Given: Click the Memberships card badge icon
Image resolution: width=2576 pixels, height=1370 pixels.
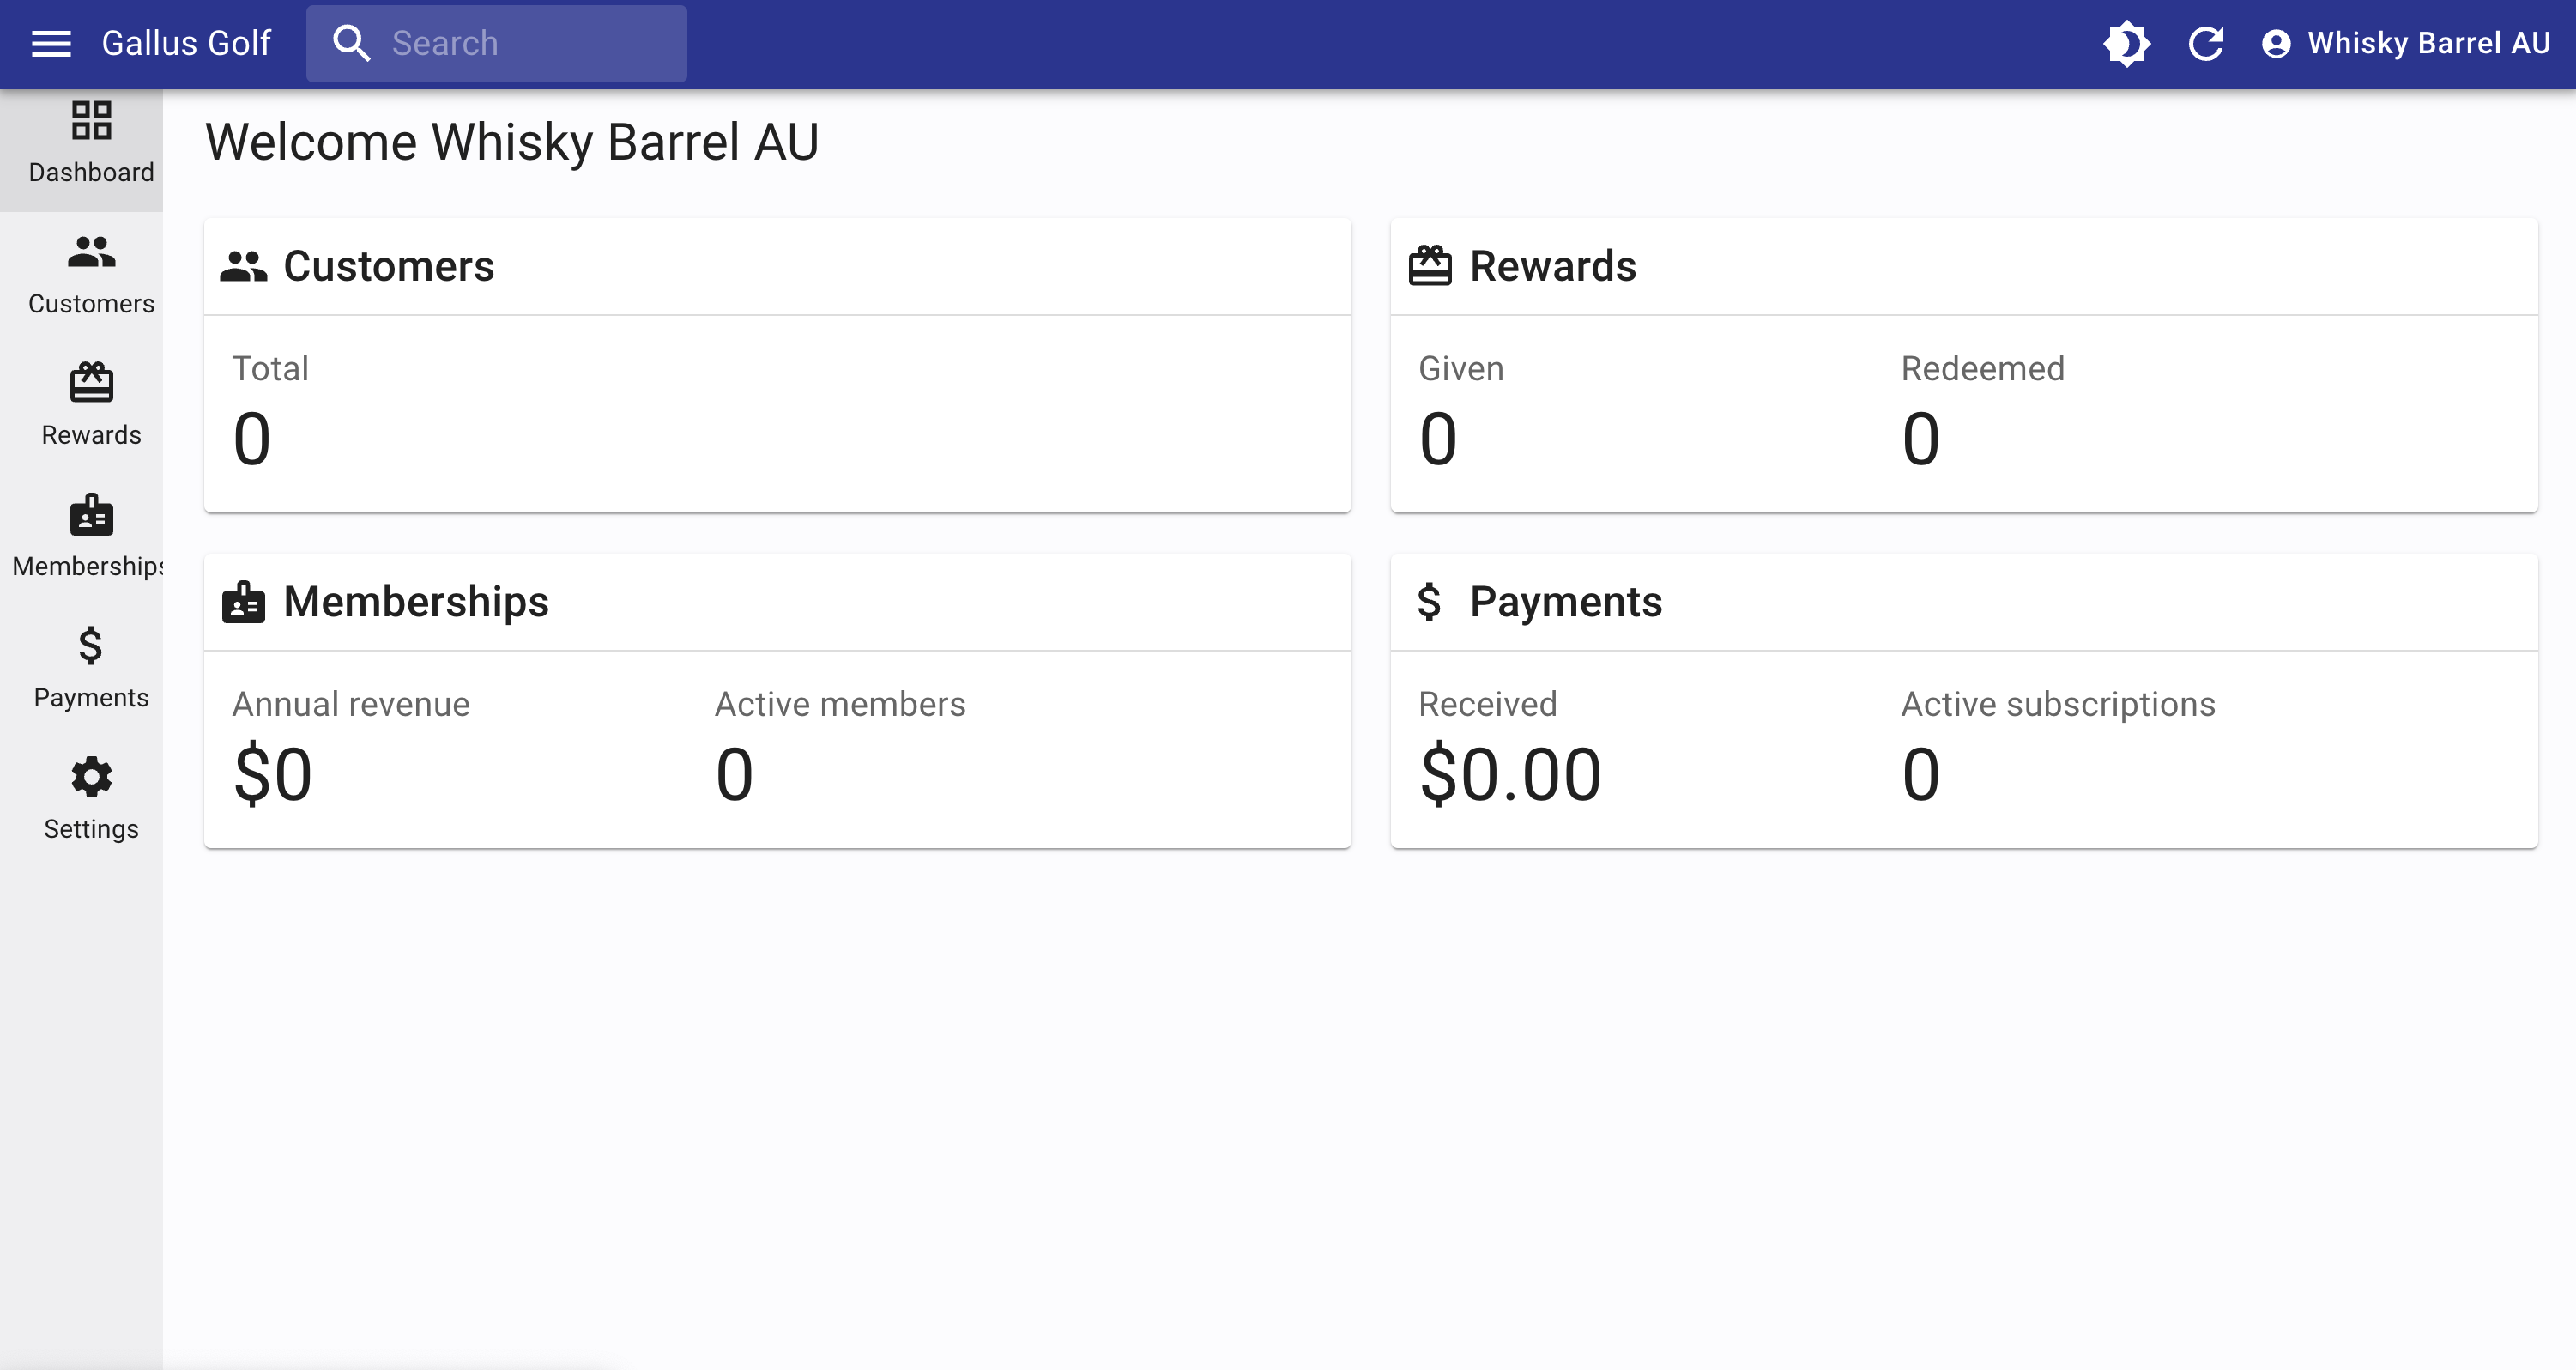Looking at the screenshot, I should [243, 602].
